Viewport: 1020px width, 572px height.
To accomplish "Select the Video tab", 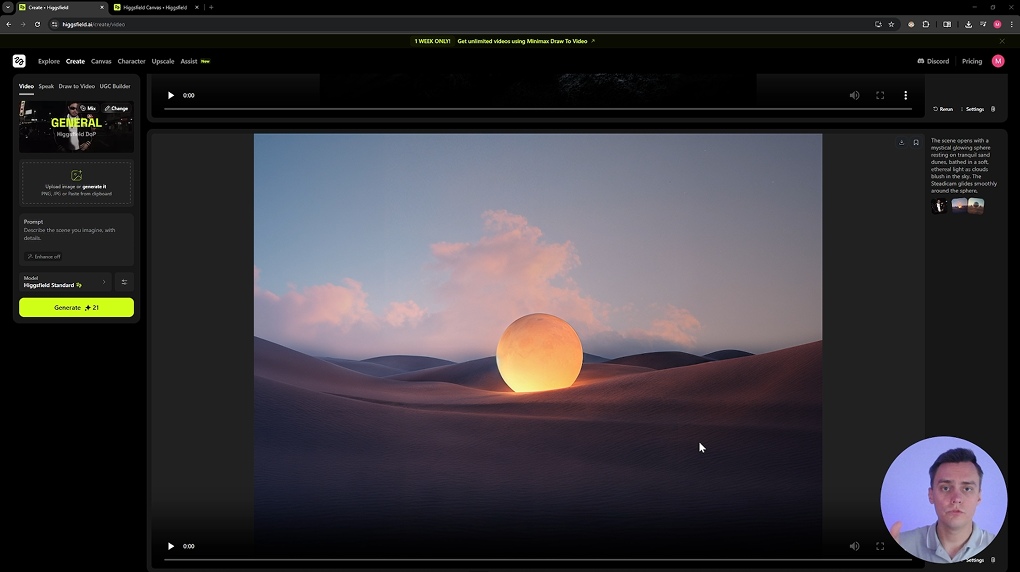I will 26,86.
